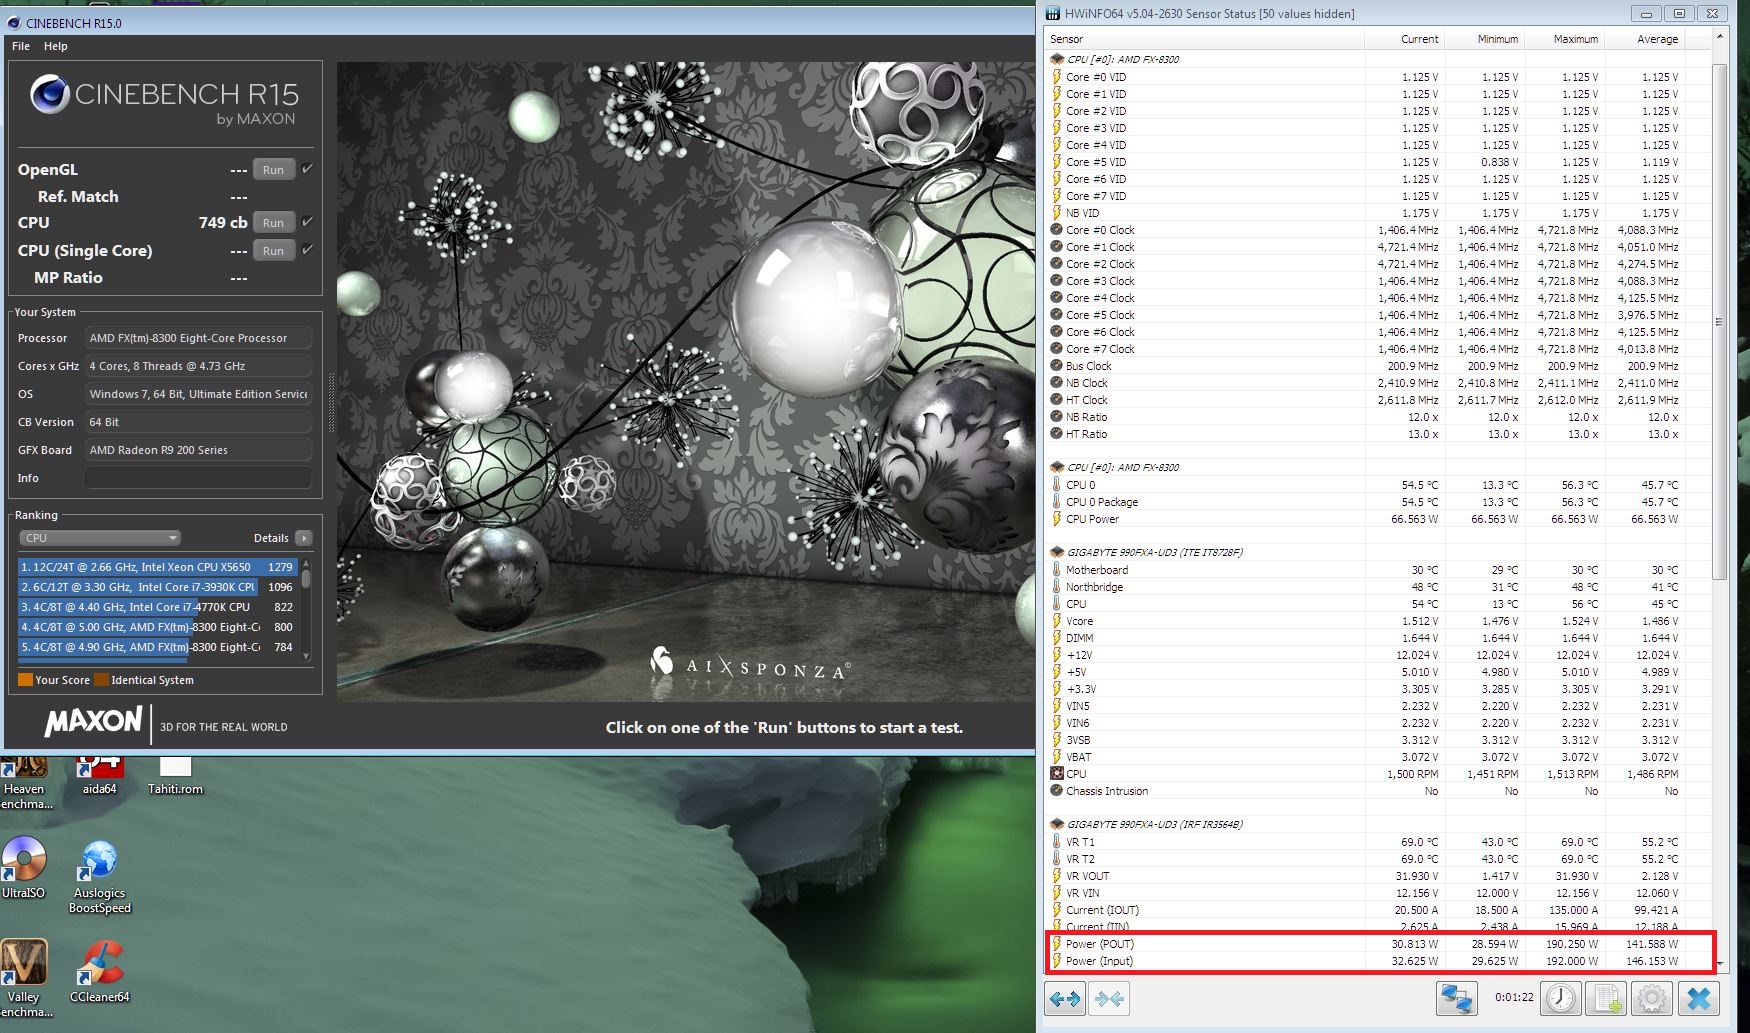Close sensors with the blue X button

1698,998
